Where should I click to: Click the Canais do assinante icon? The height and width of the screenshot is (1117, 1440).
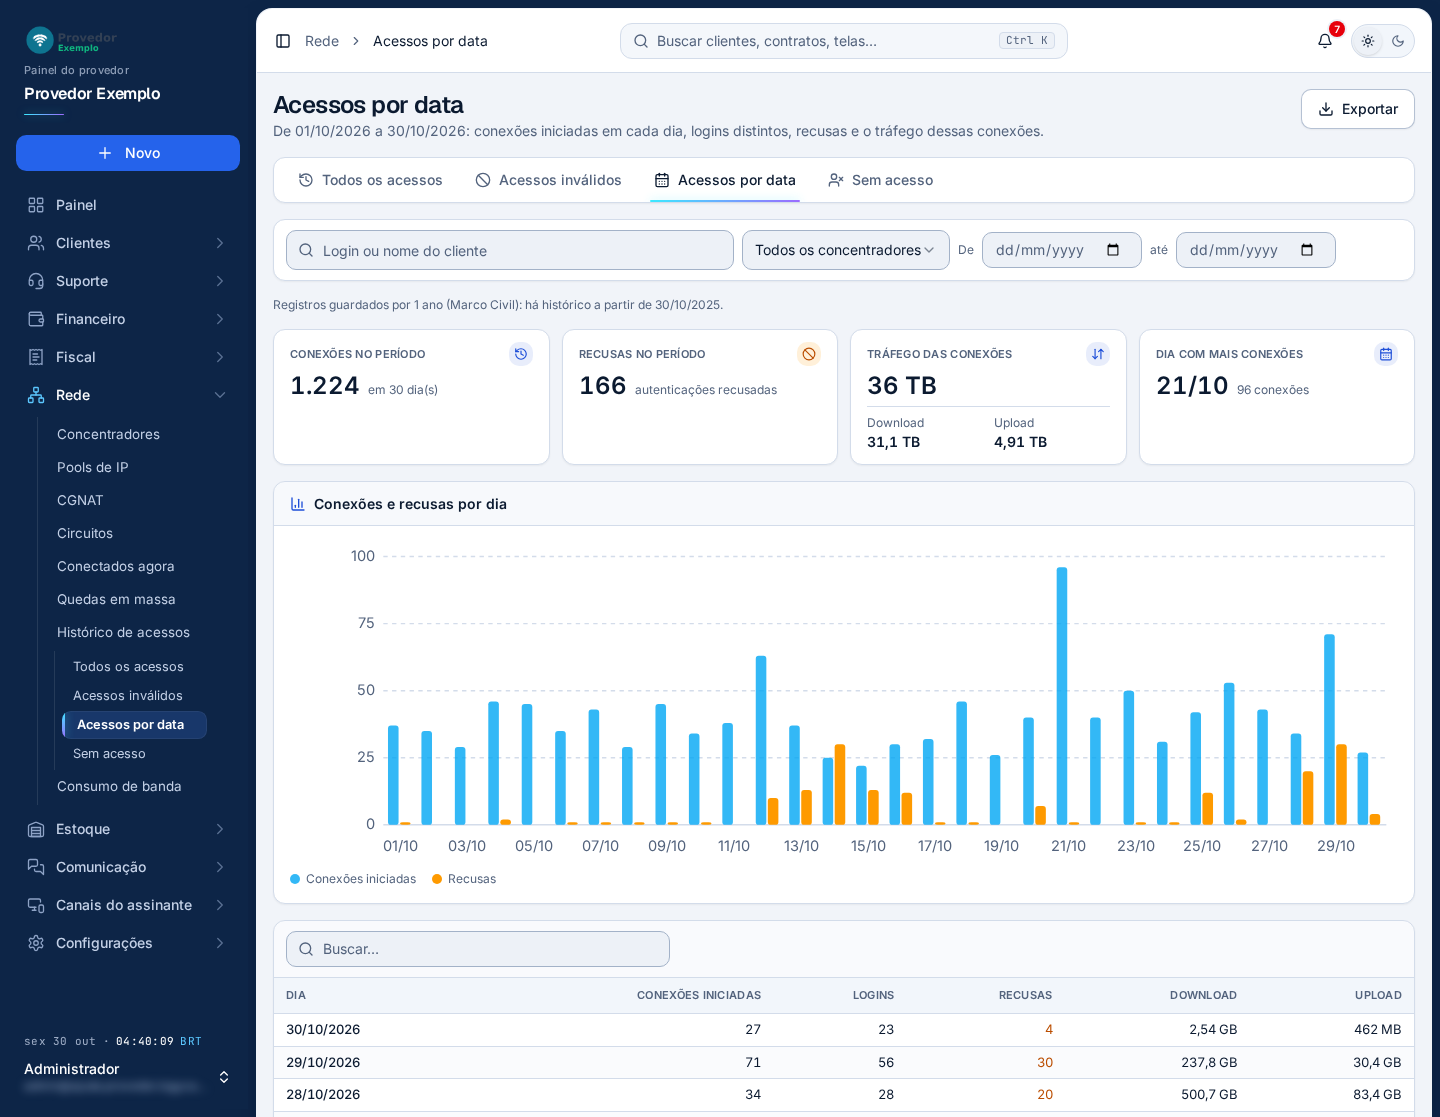[36, 905]
